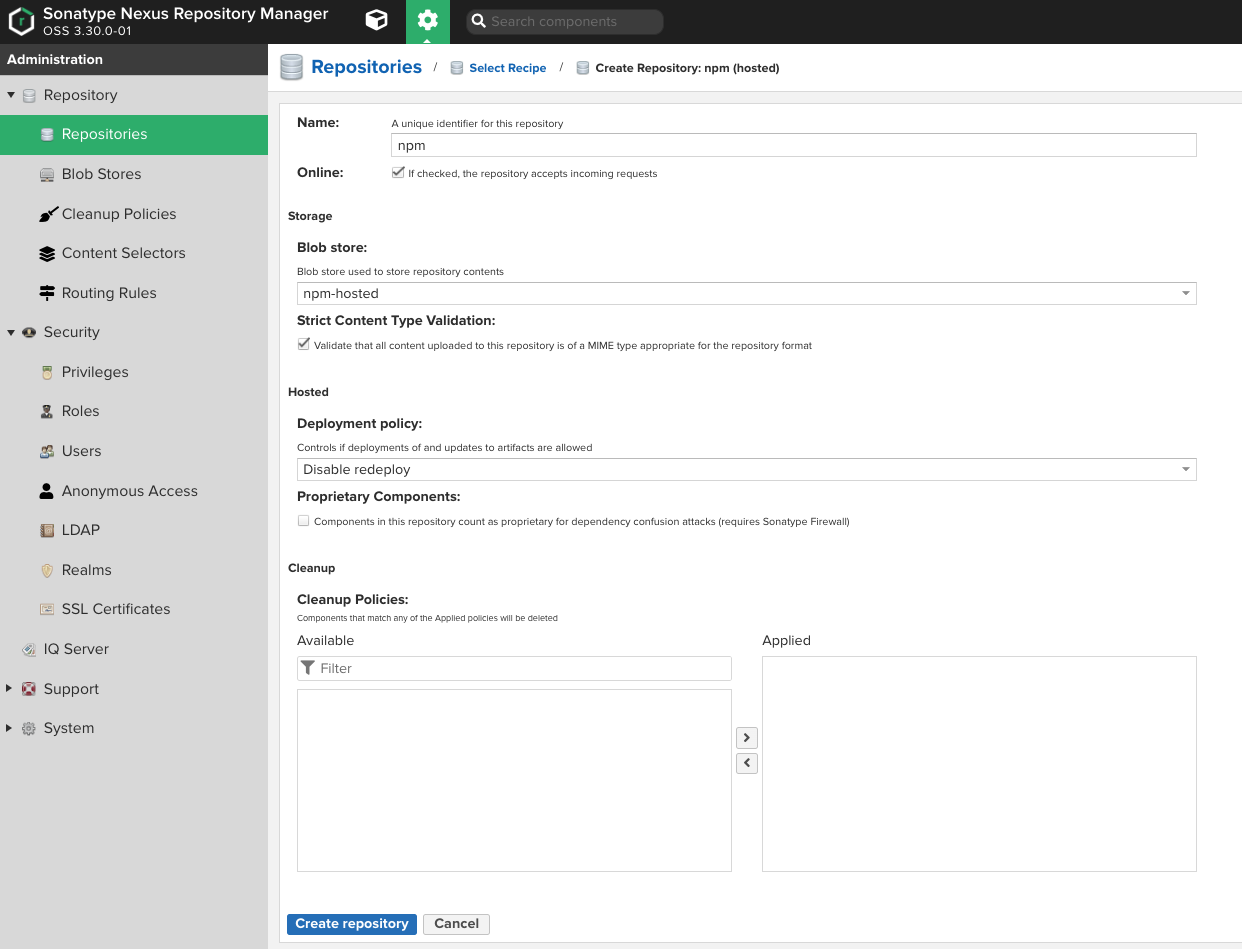Click the System gear icon in sidebar
The width and height of the screenshot is (1242, 949).
click(x=29, y=728)
